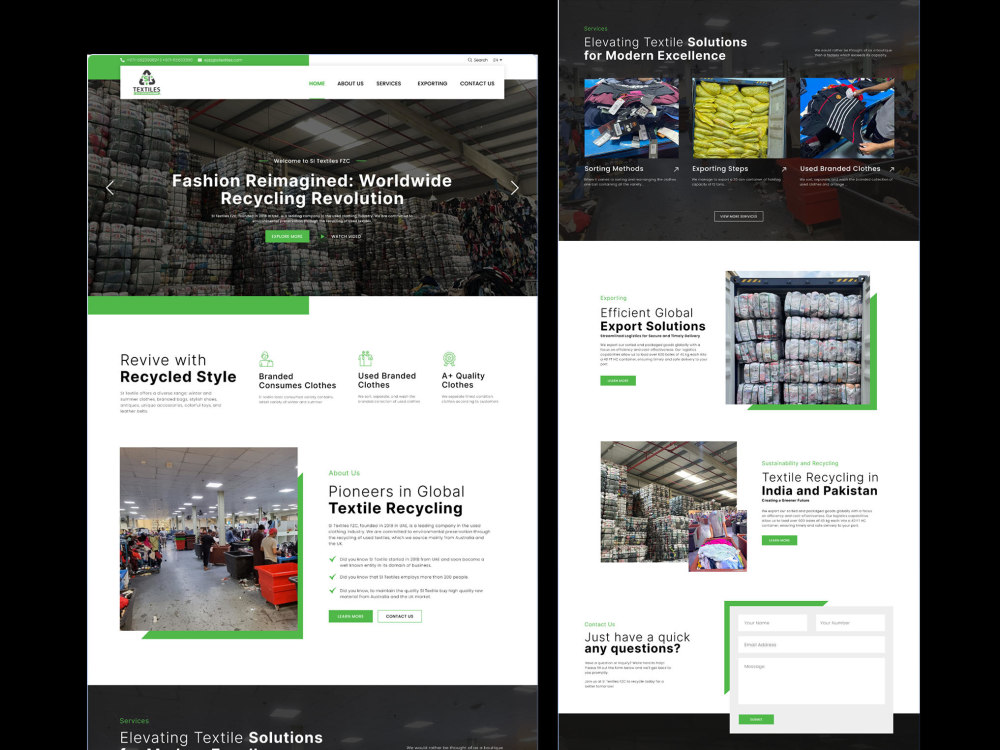This screenshot has height=750, width=1000.
Task: Click the A+ Quality award icon
Action: 449,359
